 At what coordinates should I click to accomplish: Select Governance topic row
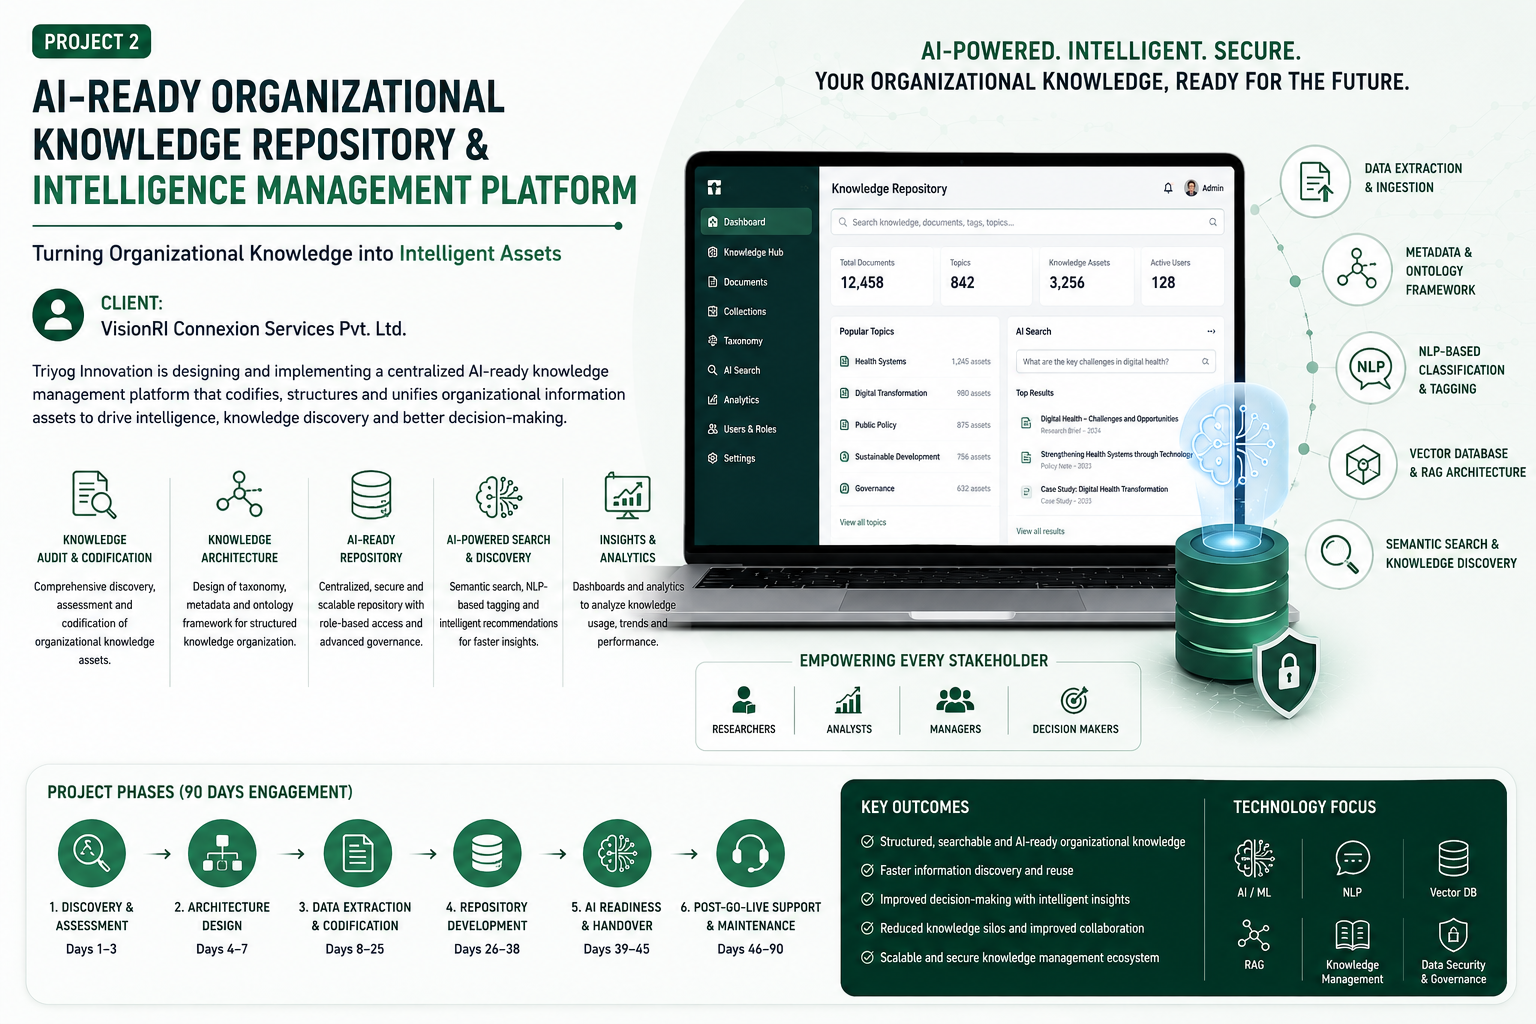(915, 489)
